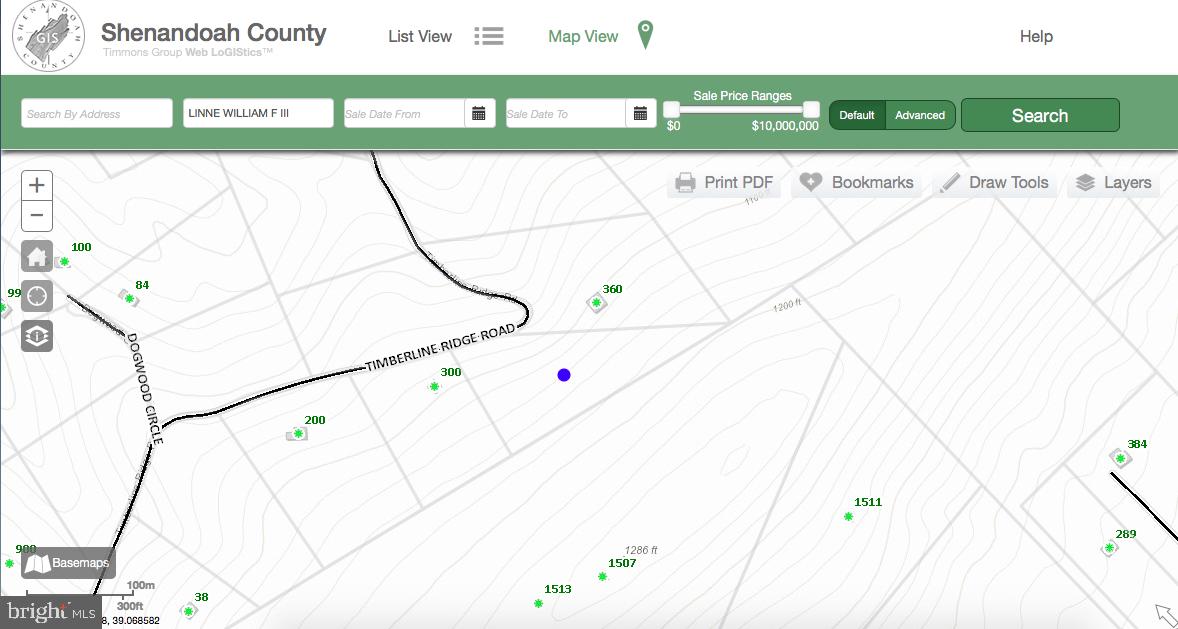Click the Map View pin icon

pos(645,35)
